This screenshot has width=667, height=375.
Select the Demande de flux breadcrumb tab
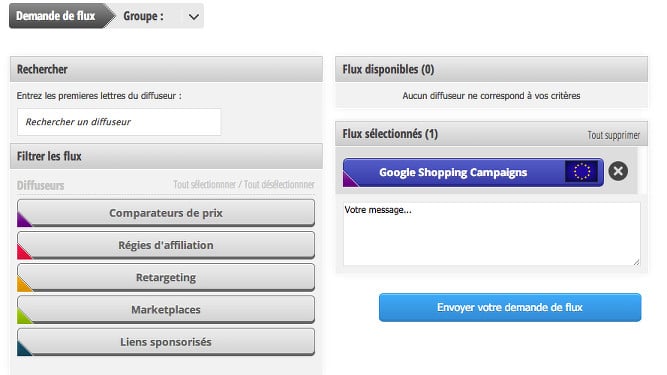56,16
